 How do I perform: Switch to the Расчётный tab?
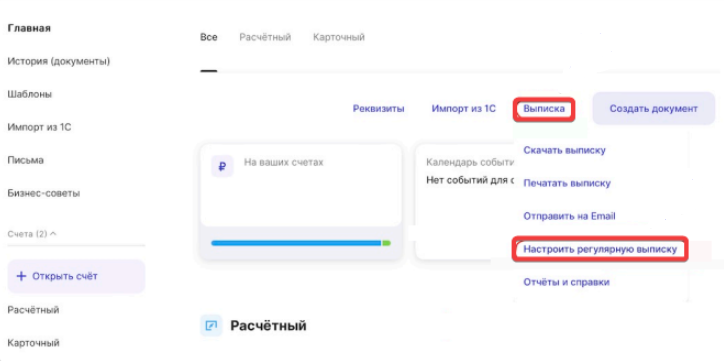click(265, 37)
